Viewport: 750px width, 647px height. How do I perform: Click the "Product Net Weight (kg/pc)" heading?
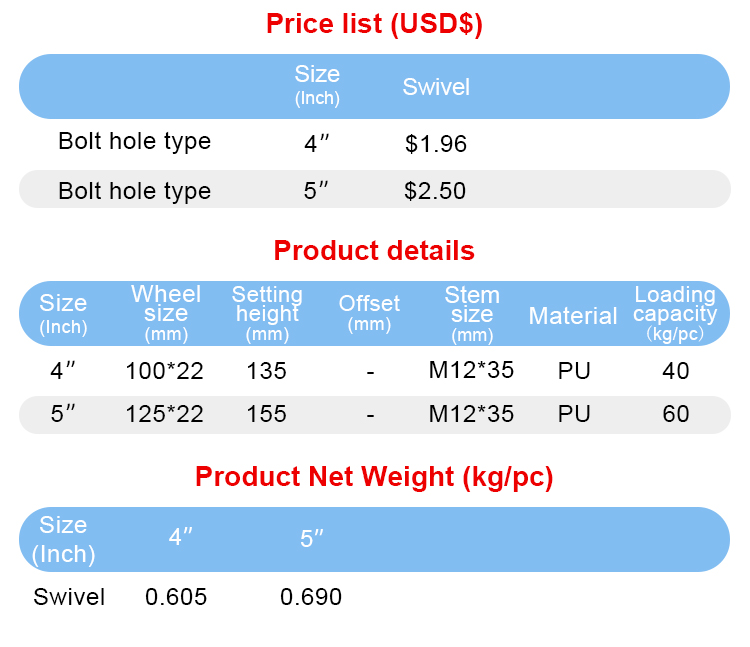(x=374, y=477)
